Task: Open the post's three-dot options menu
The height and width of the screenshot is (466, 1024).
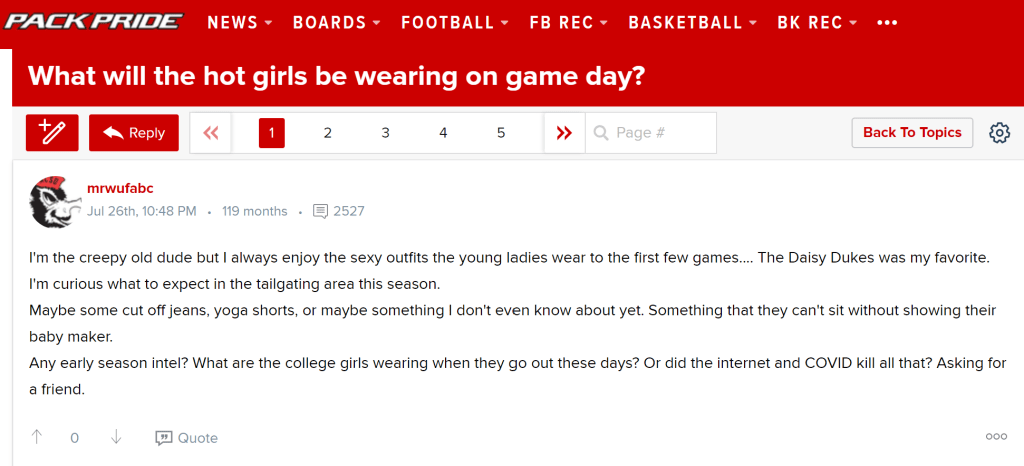Action: (996, 437)
